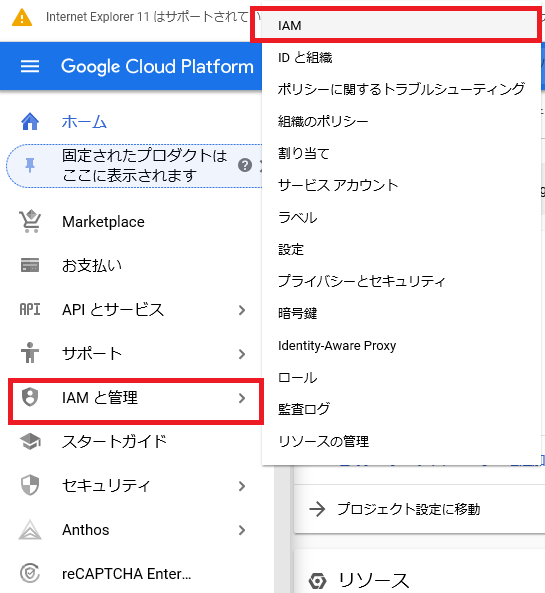Open リソースの管理 menu entry
The image size is (545, 593).
[401, 441]
